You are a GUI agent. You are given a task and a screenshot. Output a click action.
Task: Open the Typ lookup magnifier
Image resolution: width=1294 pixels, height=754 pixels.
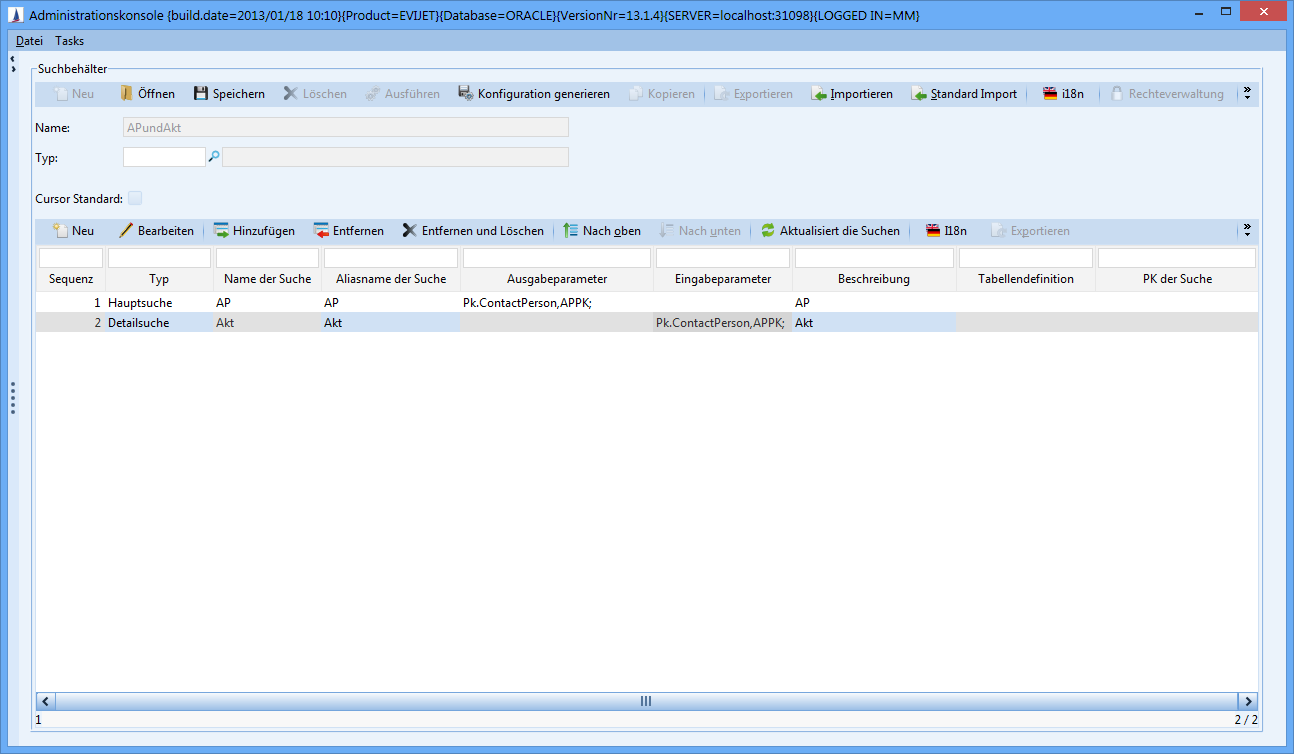213,157
